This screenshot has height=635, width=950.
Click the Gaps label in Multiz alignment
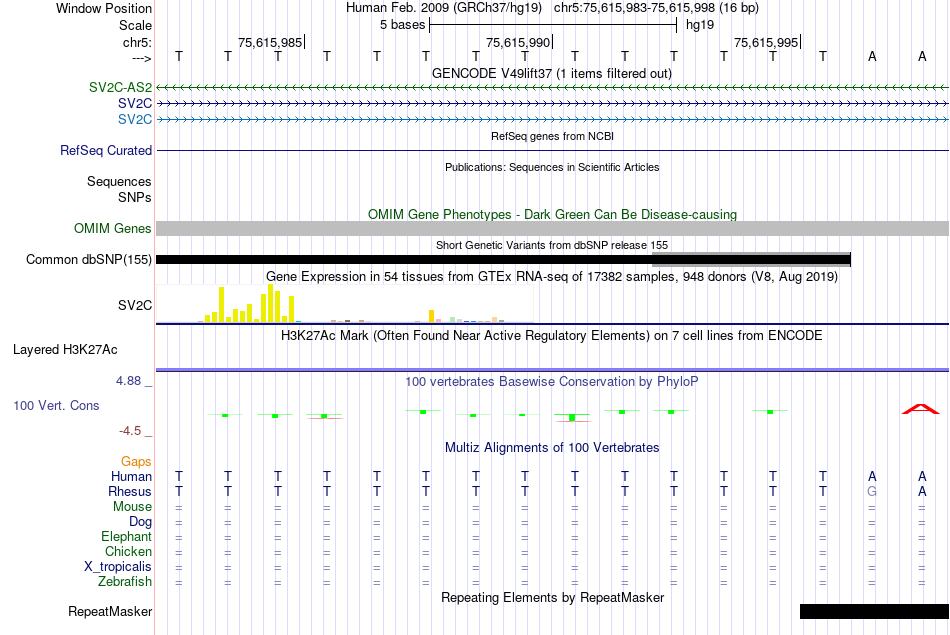(x=136, y=462)
